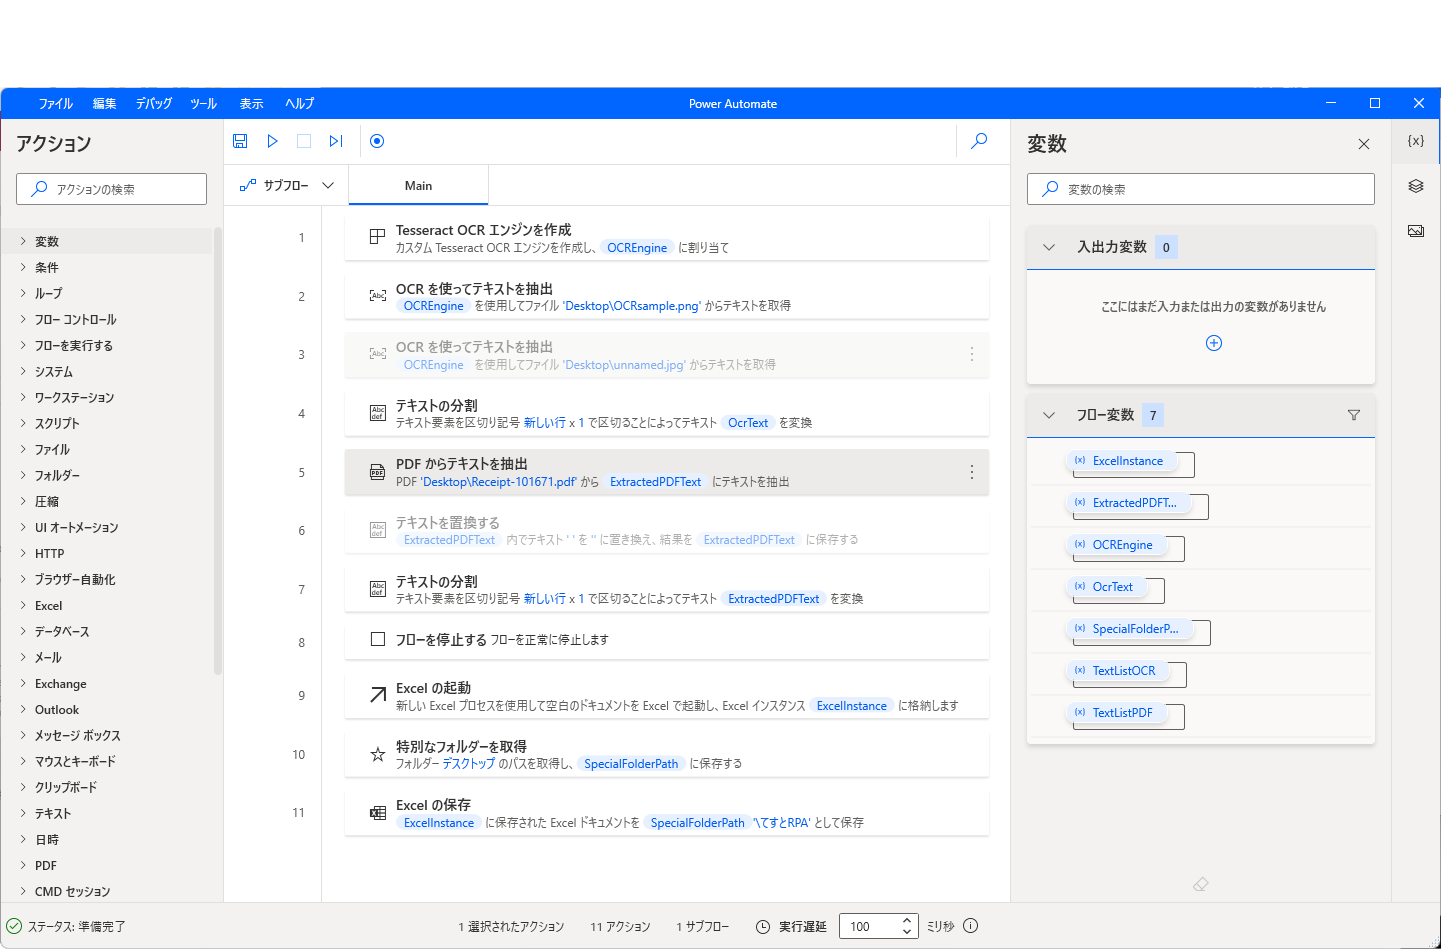Expand the UI オートメーション group
Screen dimensions: 1441x950
[x=23, y=527]
